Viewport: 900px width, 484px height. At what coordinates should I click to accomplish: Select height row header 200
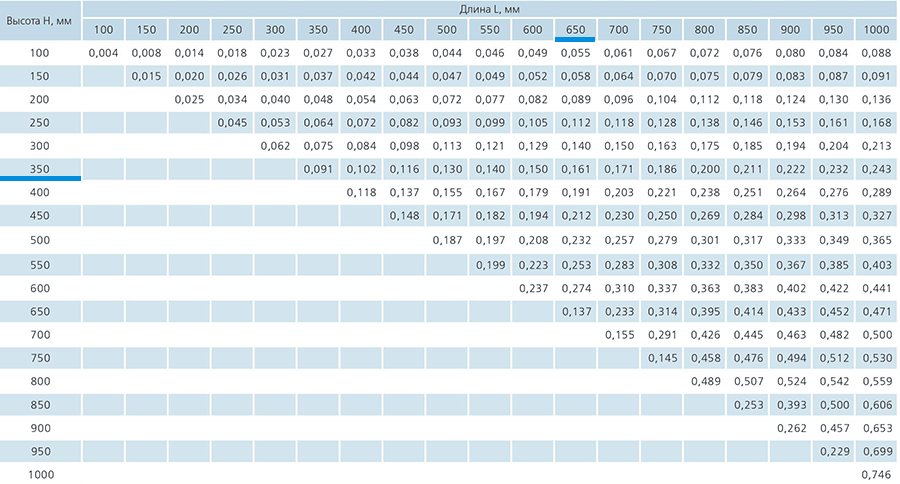(40, 99)
